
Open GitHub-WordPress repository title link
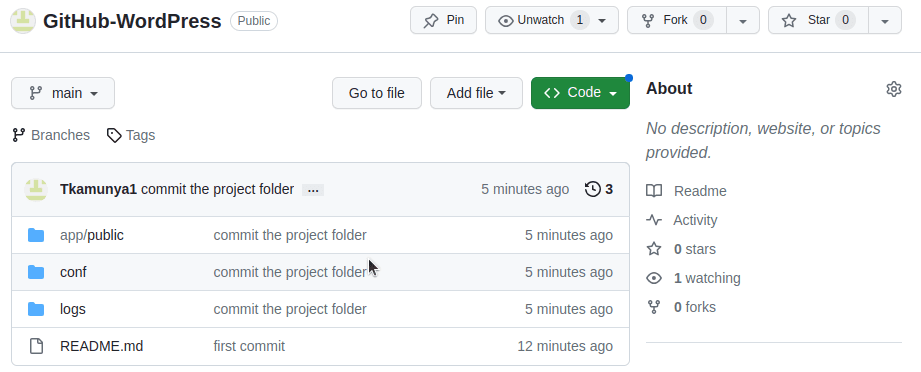click(x=132, y=21)
